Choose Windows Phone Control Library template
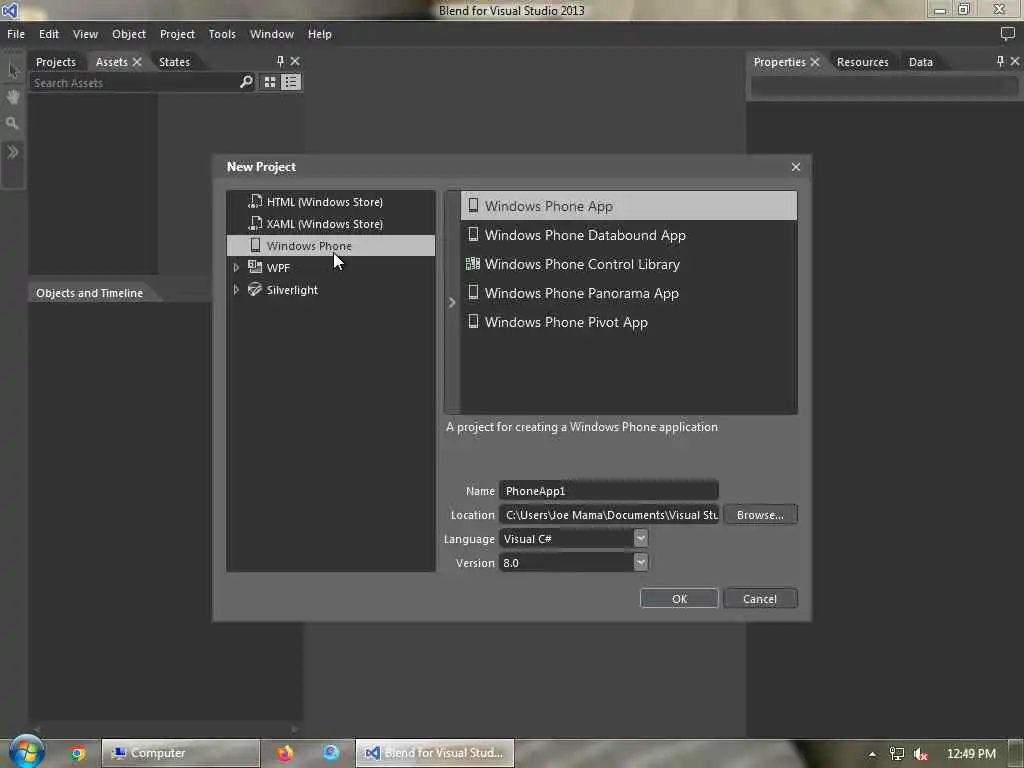The image size is (1024, 768). coord(629,264)
